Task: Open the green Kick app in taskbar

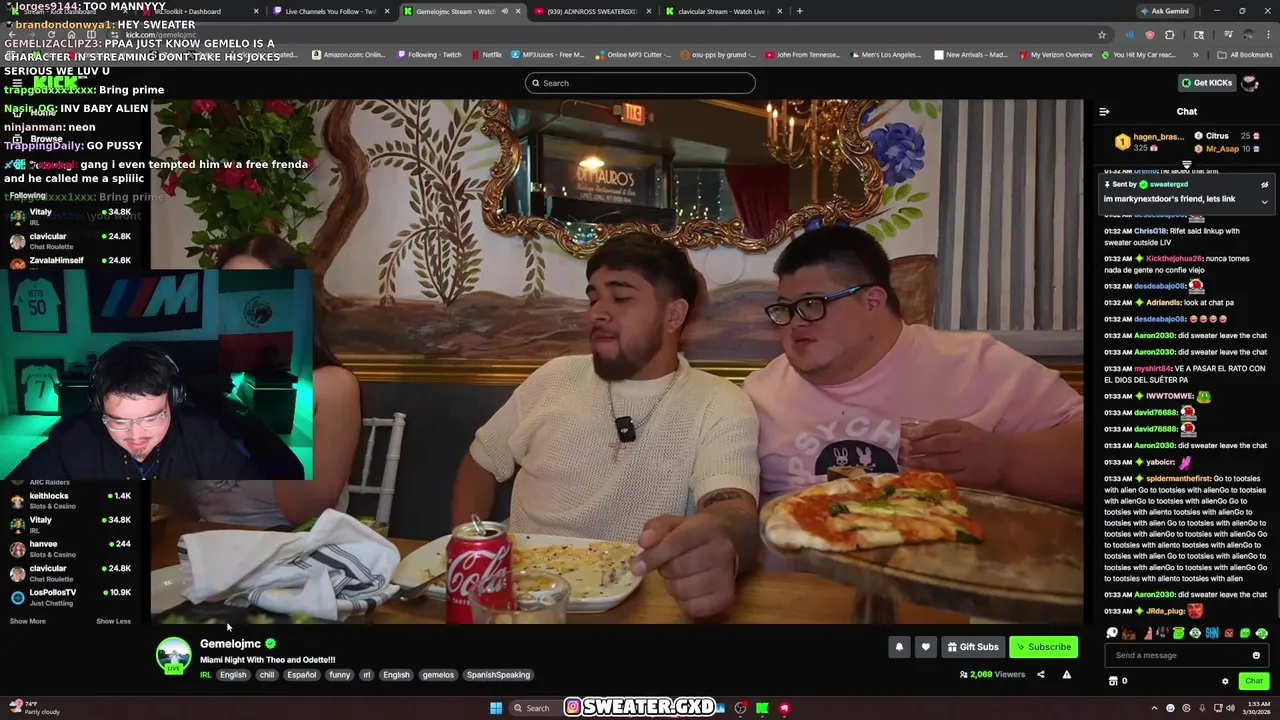Action: 762,708
